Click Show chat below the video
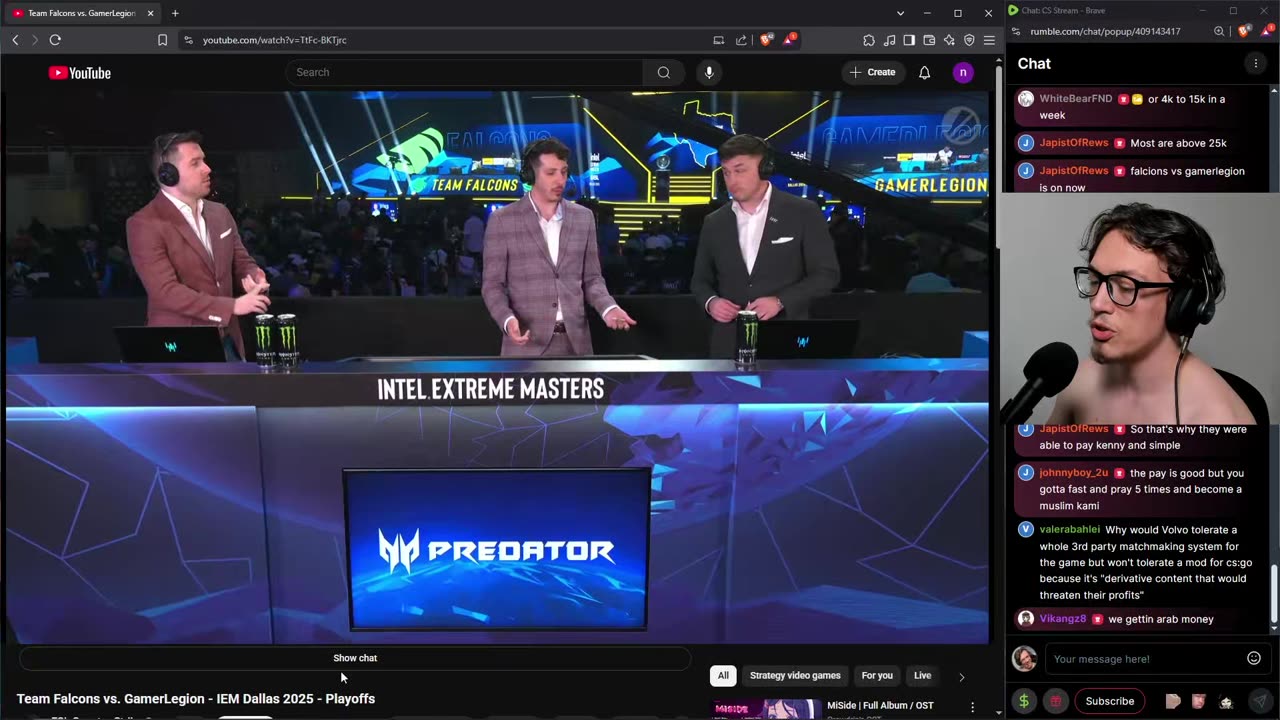Screen dimensions: 1280x720 click(355, 658)
